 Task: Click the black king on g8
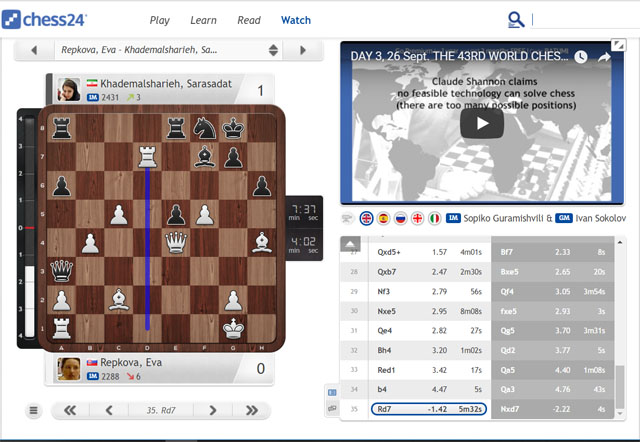(233, 128)
